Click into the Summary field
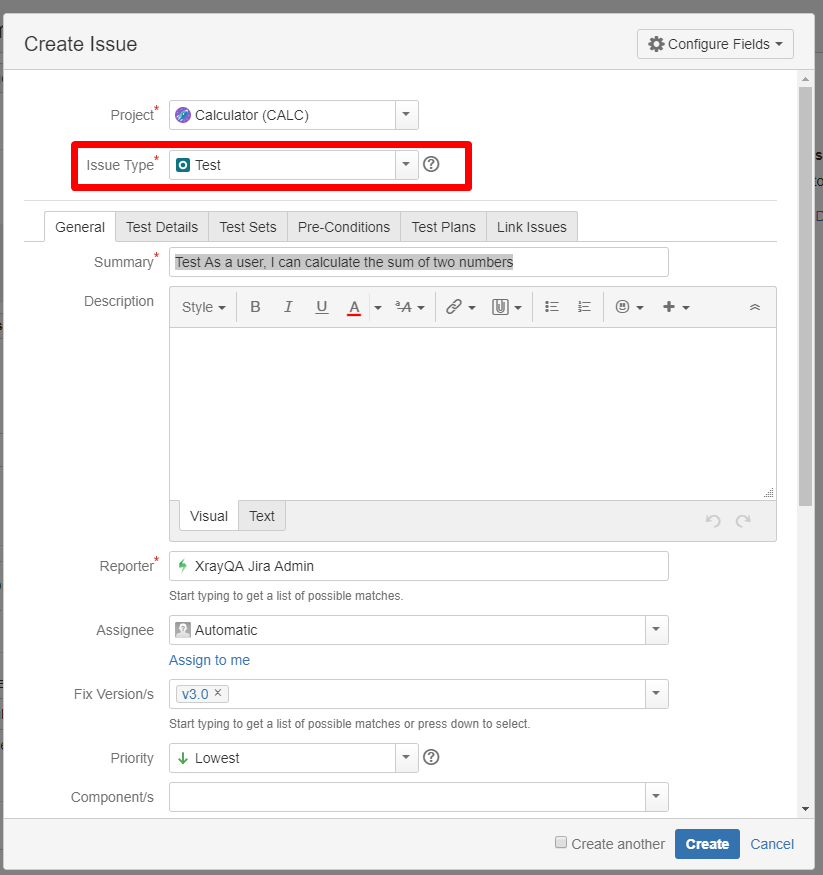823x875 pixels. tap(418, 262)
